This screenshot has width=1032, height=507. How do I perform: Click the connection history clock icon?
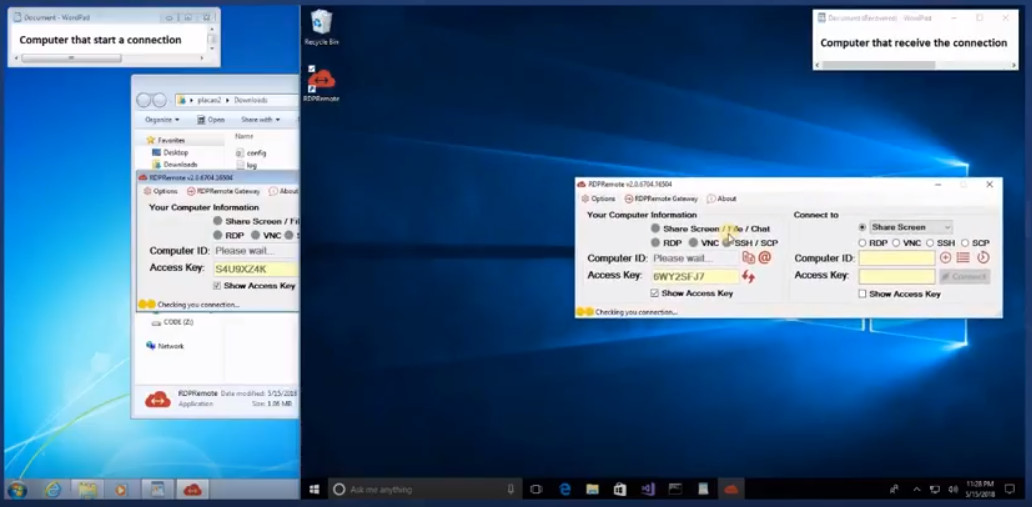(x=983, y=257)
